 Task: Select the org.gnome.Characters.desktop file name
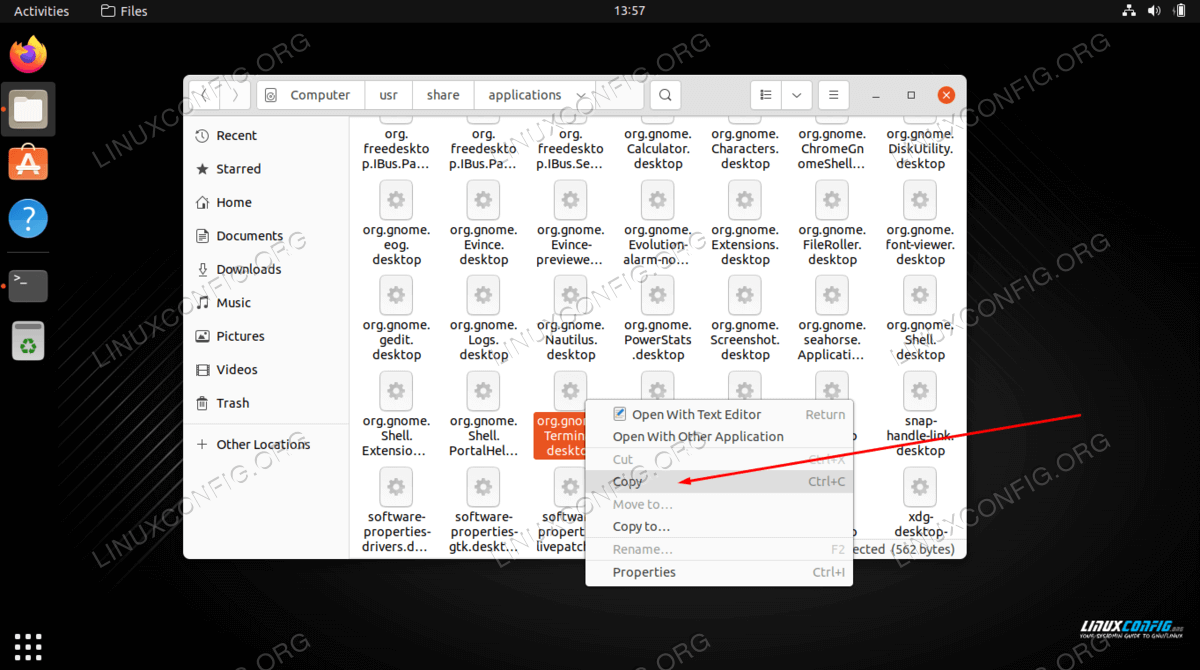(745, 149)
